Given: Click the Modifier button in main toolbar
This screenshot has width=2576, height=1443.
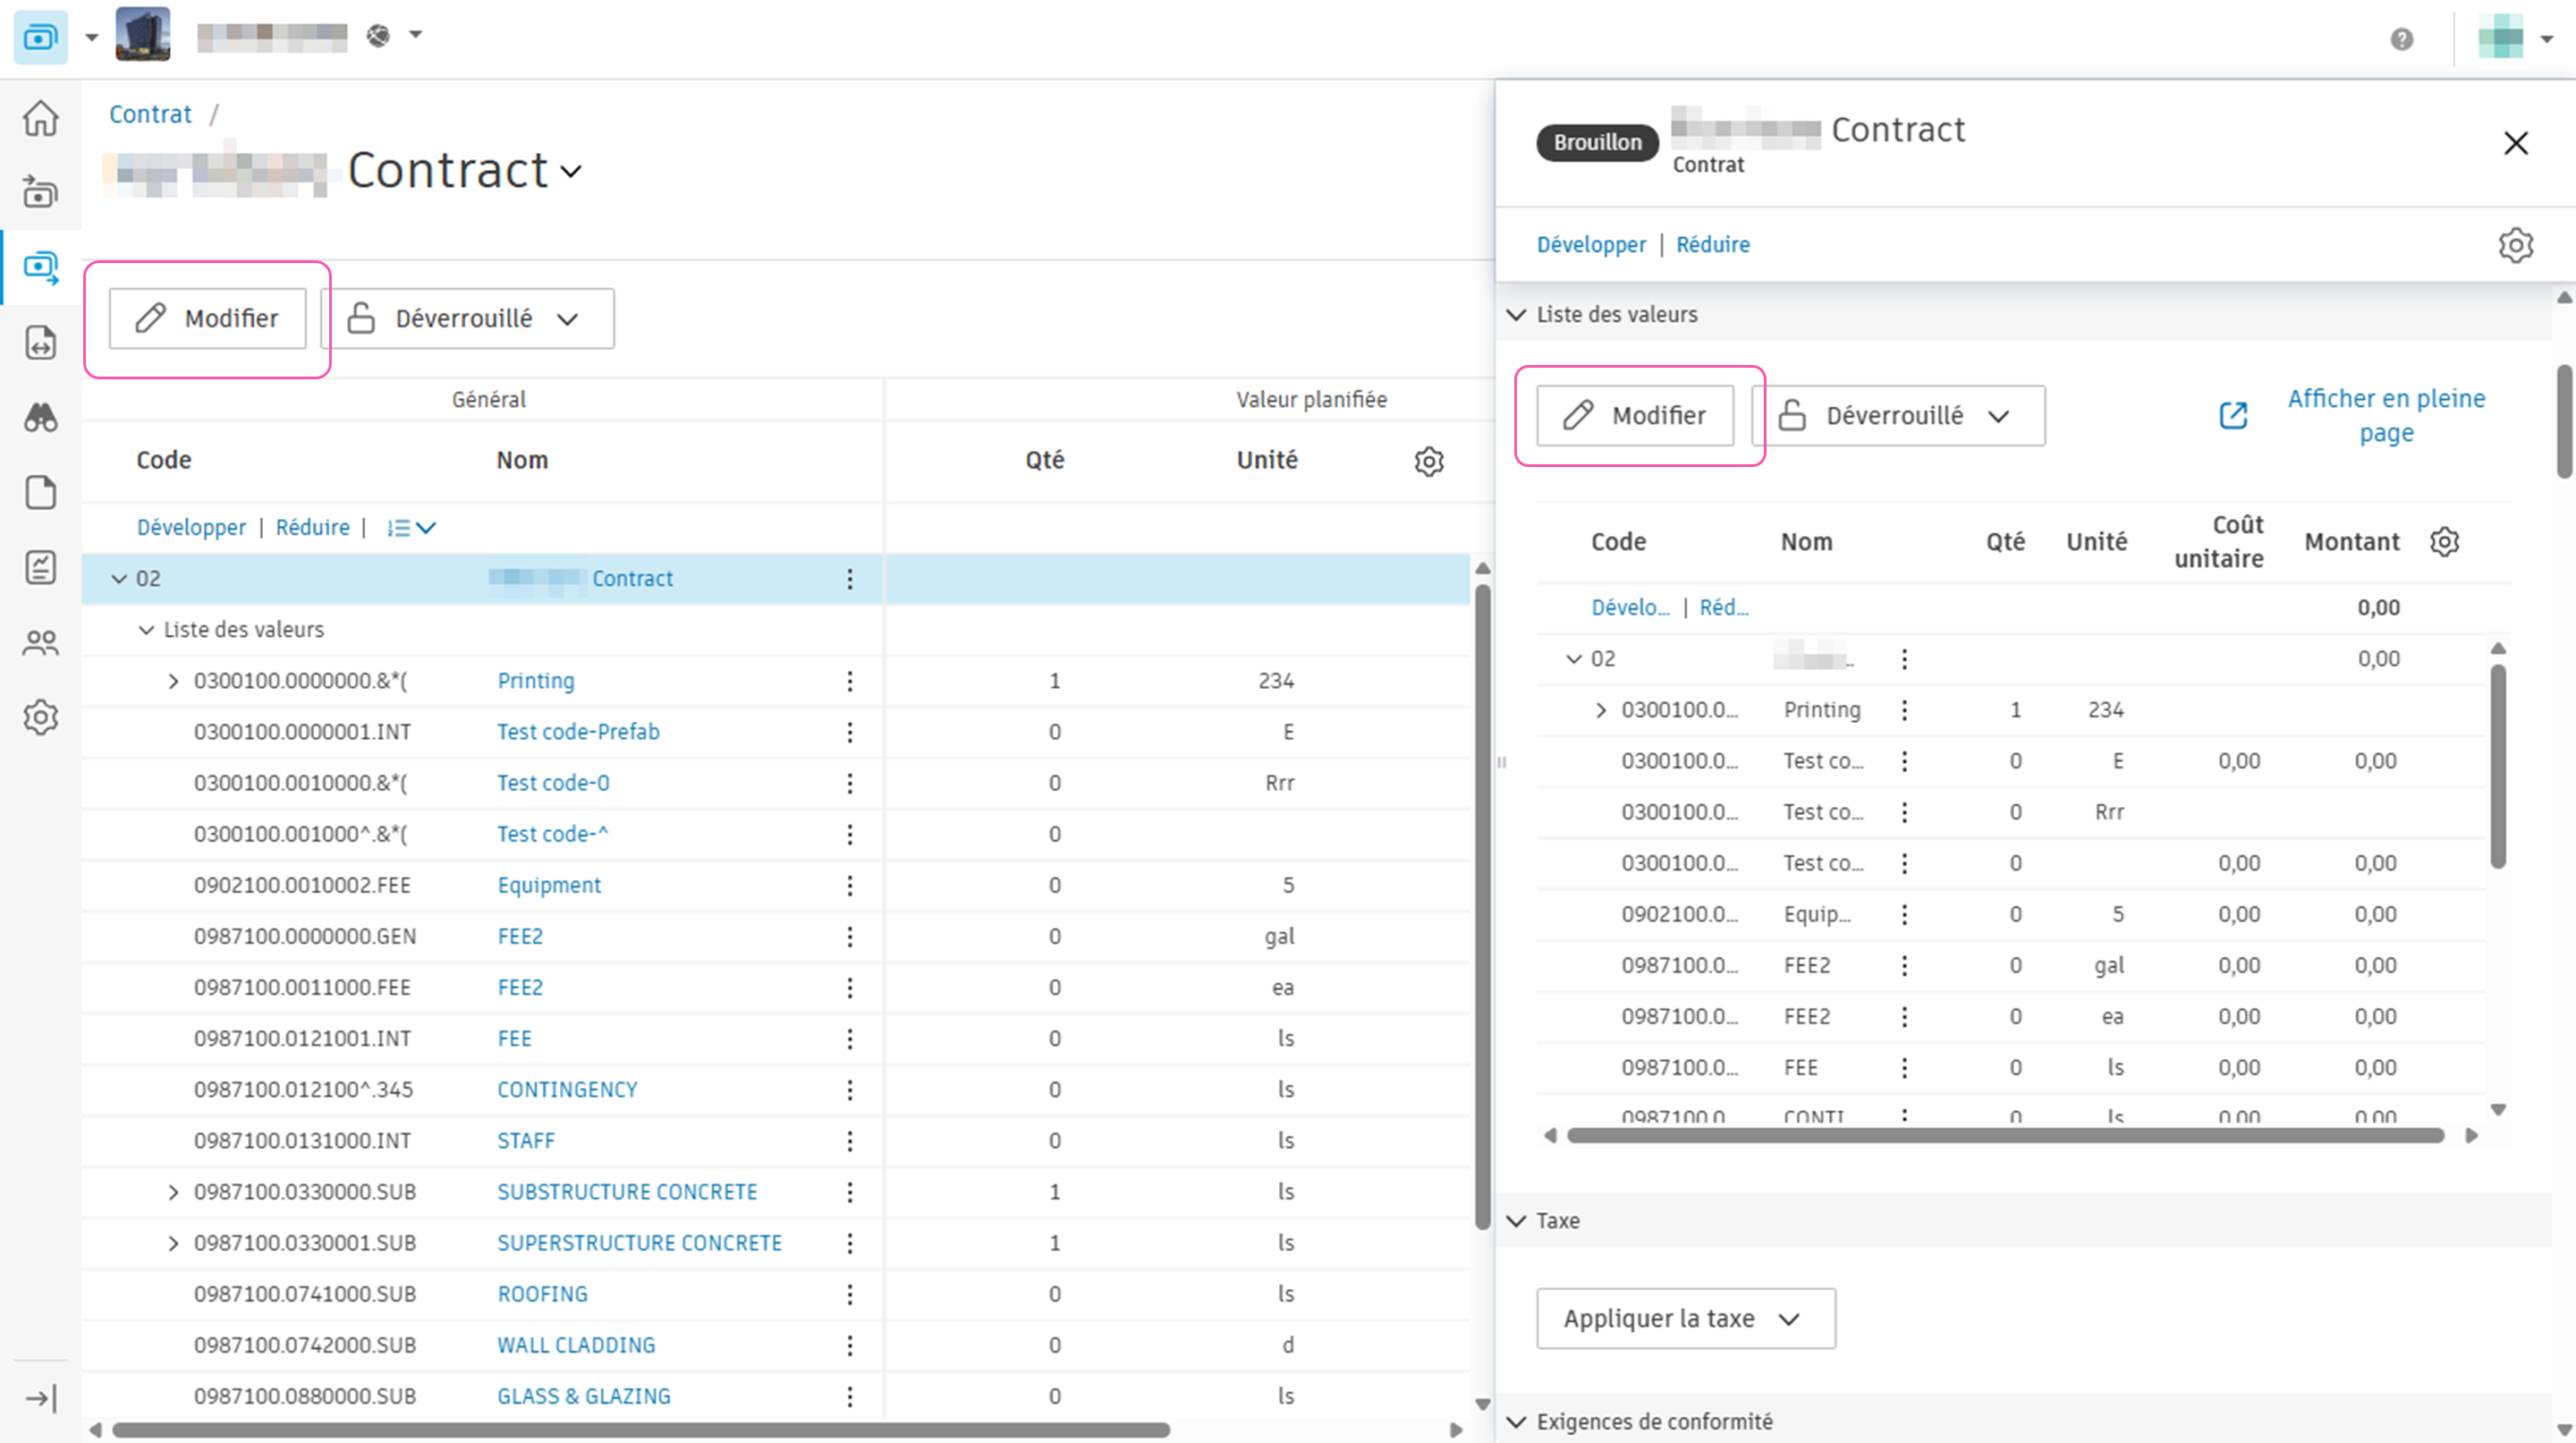Looking at the screenshot, I should (207, 319).
